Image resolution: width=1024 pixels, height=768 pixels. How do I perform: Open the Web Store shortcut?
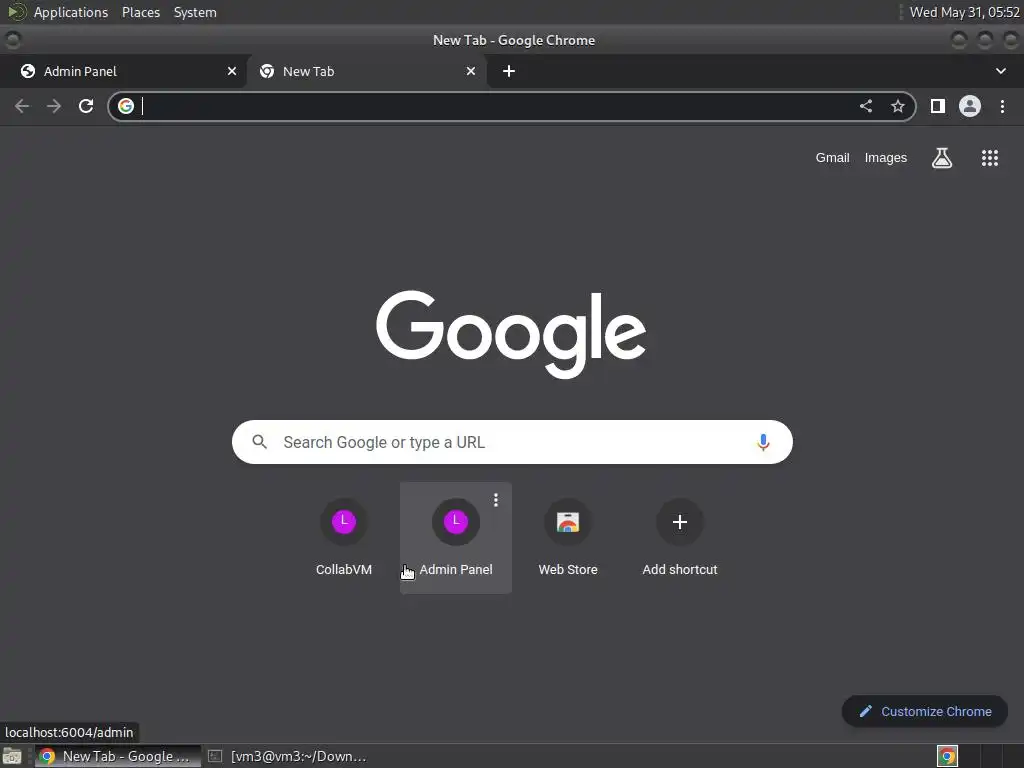568,538
